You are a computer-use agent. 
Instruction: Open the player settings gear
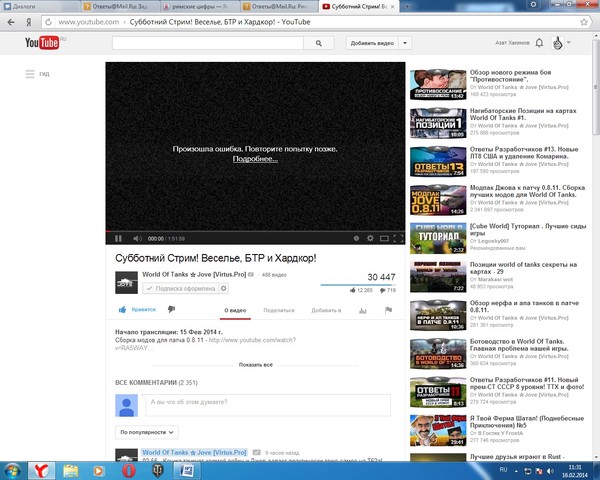click(x=370, y=239)
